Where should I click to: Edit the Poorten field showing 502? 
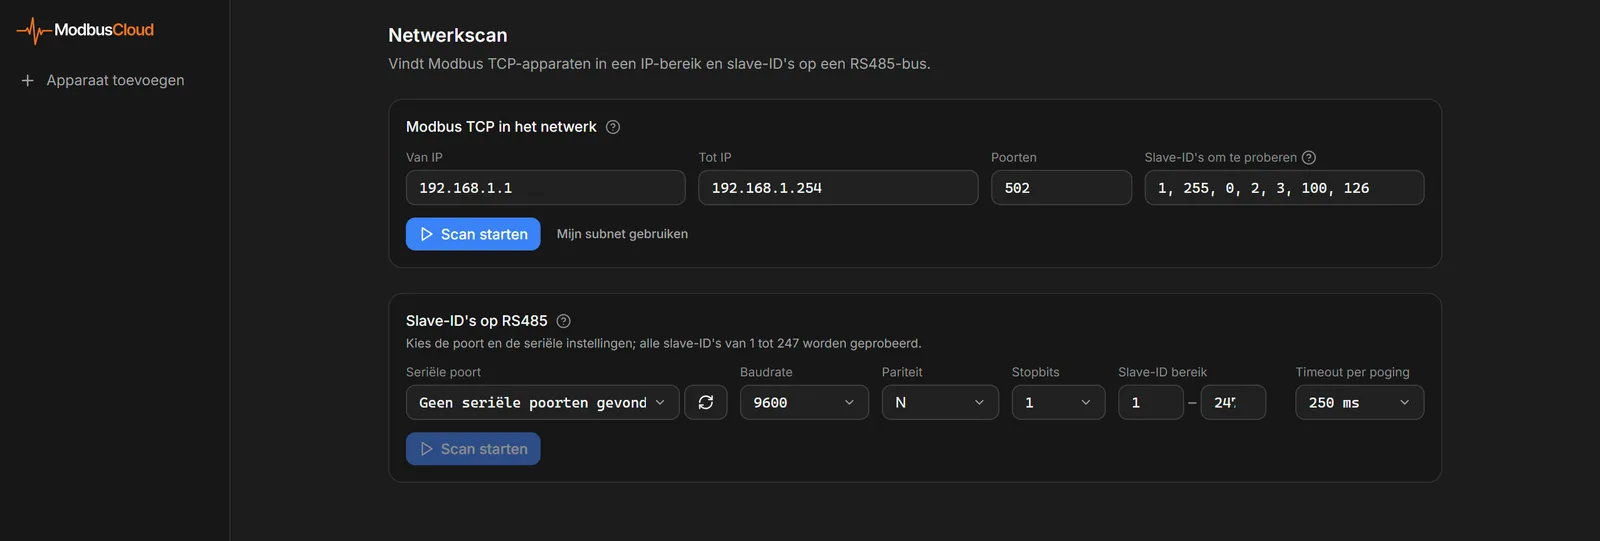pyautogui.click(x=1061, y=188)
